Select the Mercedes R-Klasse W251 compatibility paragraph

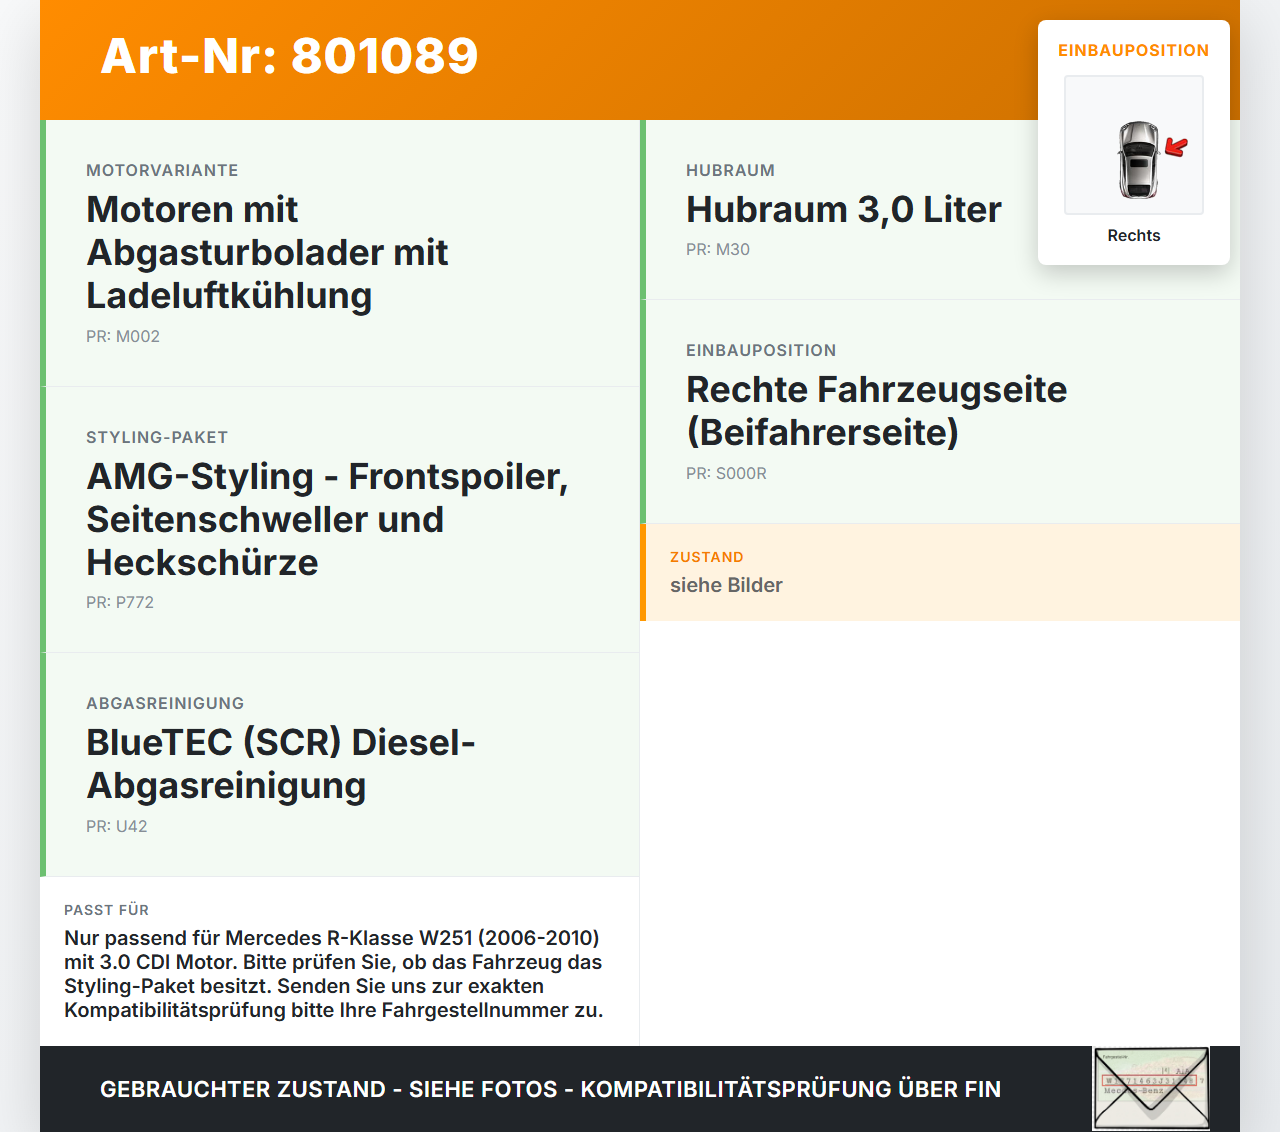point(333,974)
